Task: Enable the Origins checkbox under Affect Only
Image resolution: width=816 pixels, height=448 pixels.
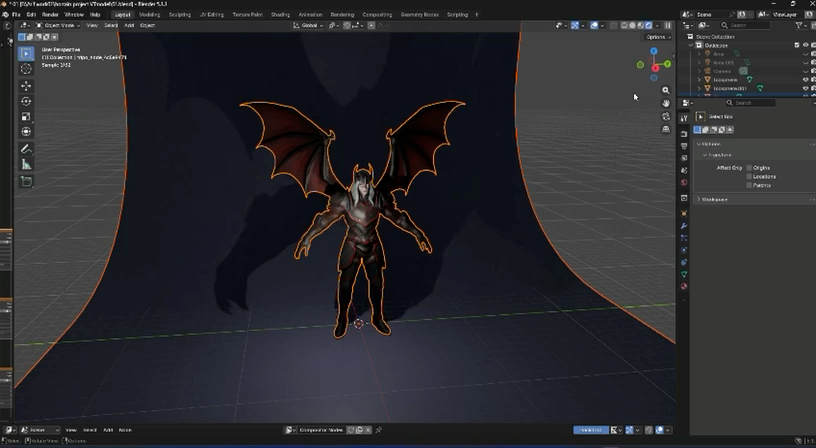Action: coord(749,168)
